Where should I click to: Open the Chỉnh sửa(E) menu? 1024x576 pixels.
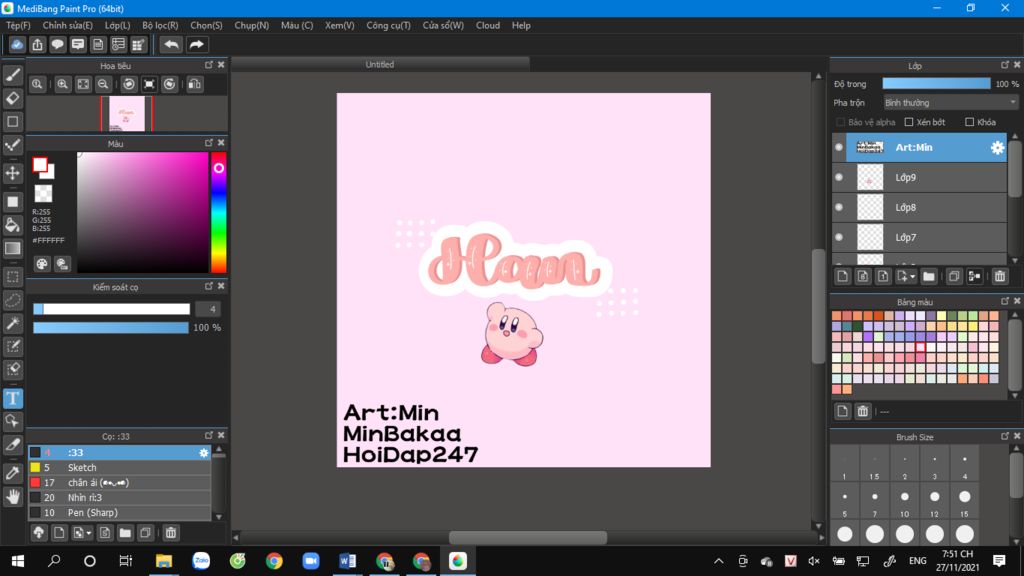coord(67,25)
